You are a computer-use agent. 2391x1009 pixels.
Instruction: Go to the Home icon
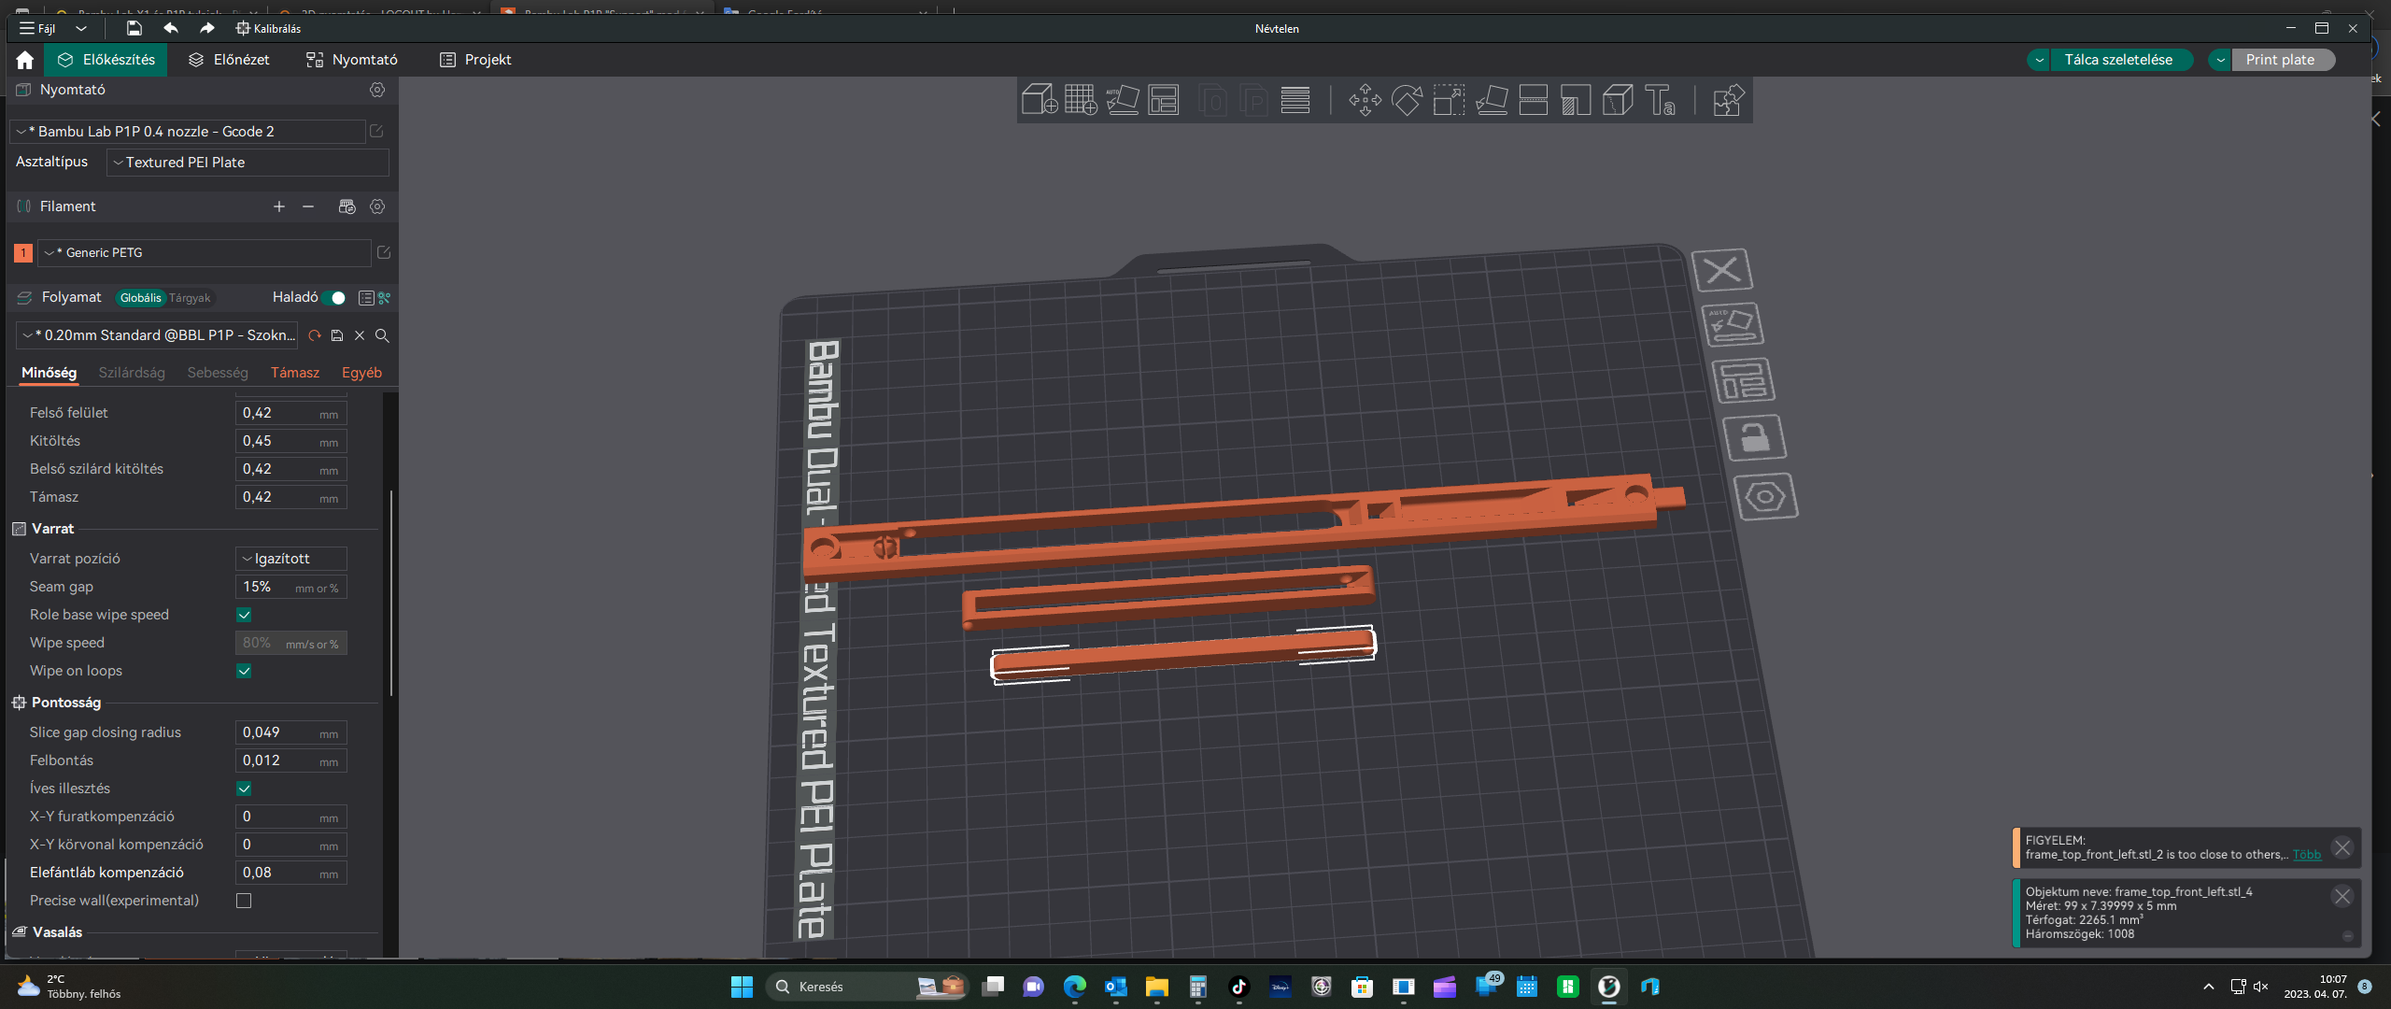point(24,60)
